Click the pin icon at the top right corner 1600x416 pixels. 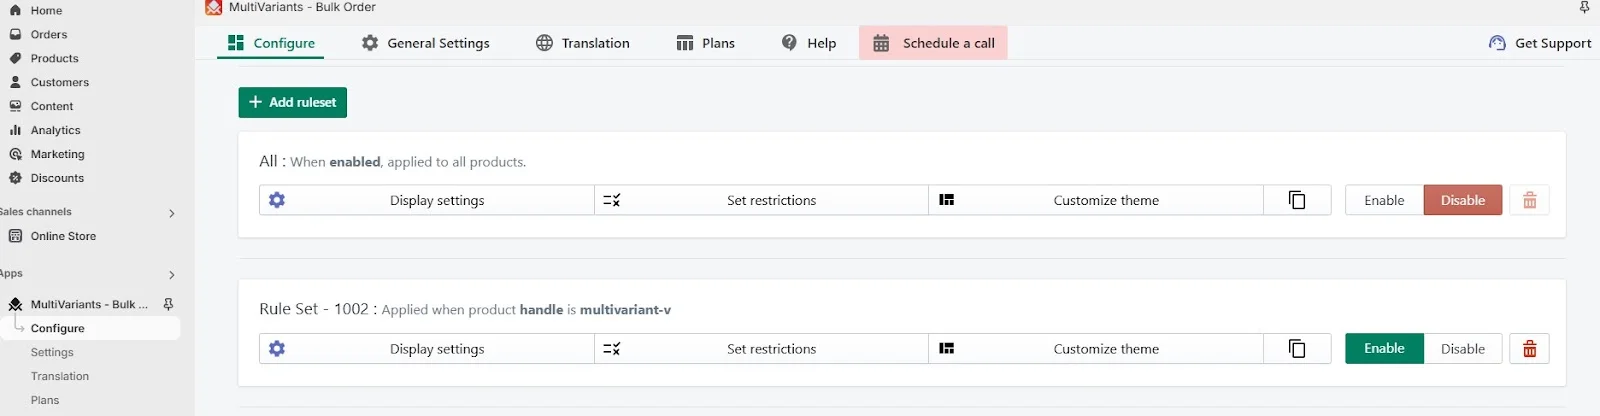click(x=1584, y=8)
